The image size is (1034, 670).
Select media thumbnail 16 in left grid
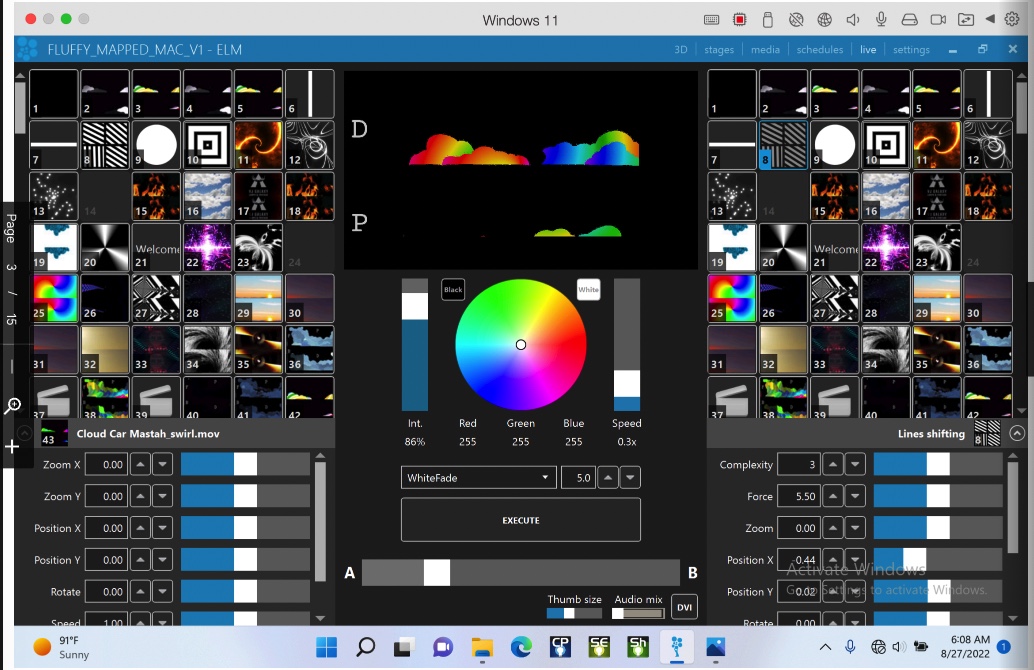pos(206,195)
